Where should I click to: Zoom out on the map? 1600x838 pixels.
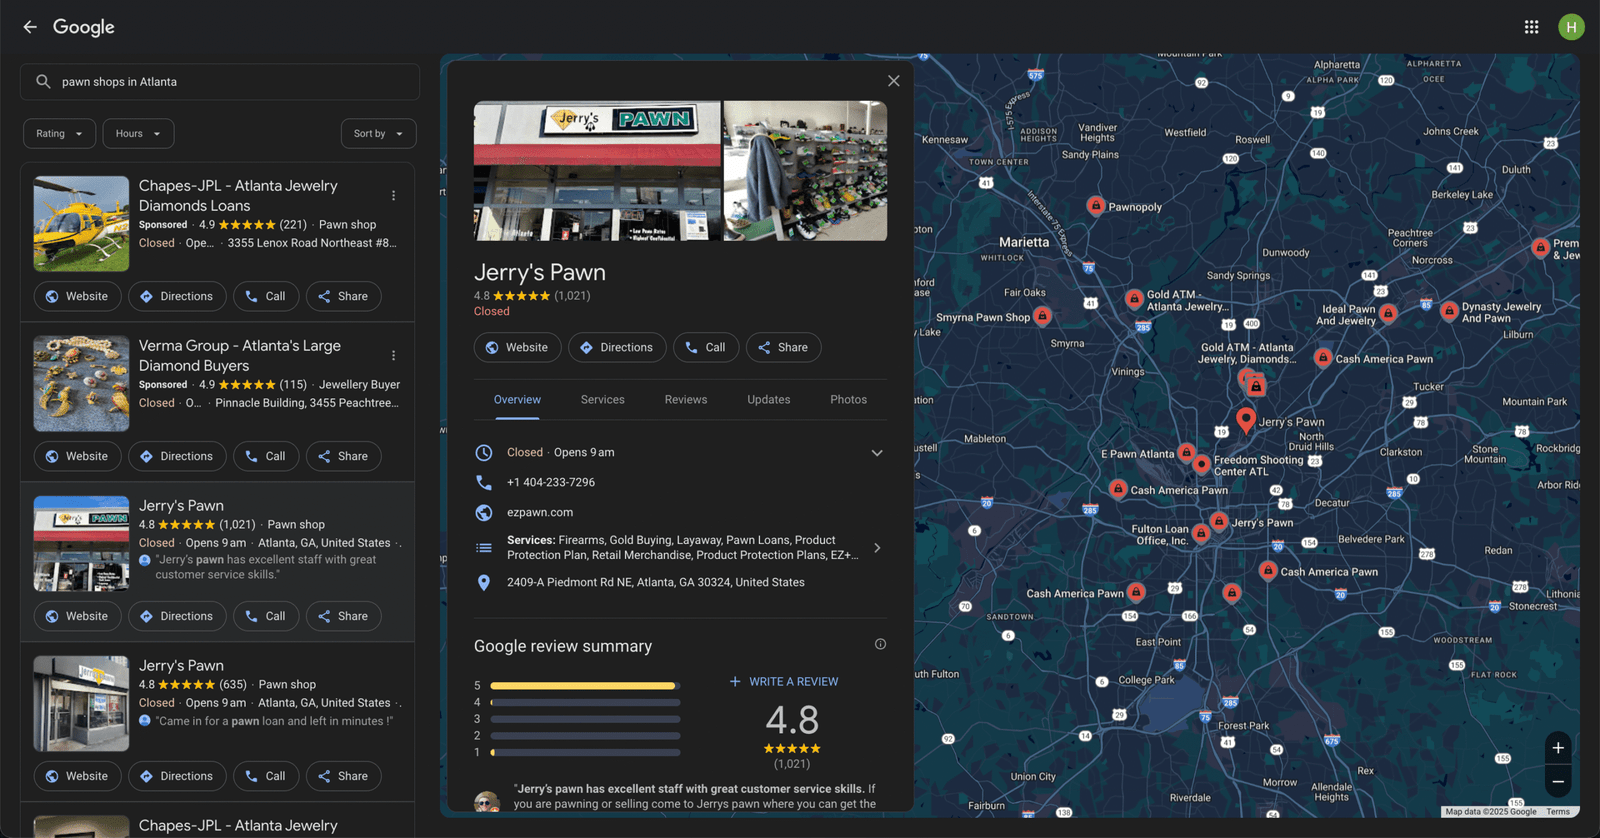coord(1557,781)
